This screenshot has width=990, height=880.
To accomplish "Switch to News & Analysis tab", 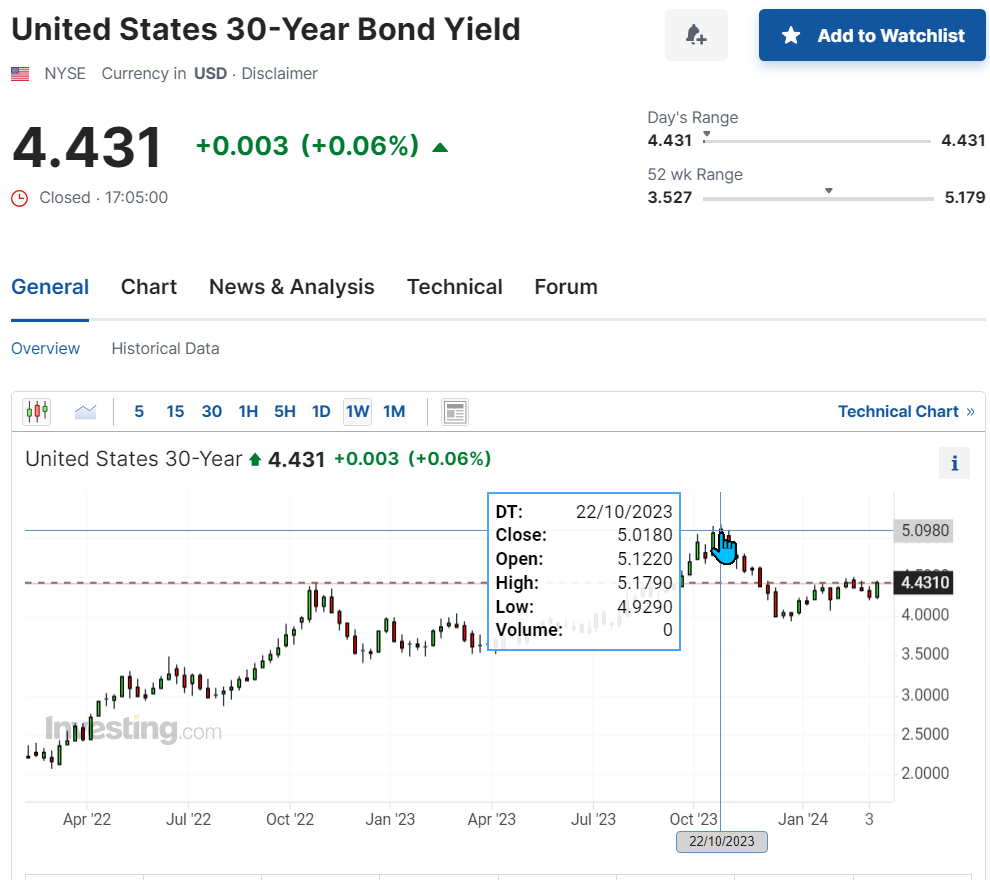I will tap(292, 287).
